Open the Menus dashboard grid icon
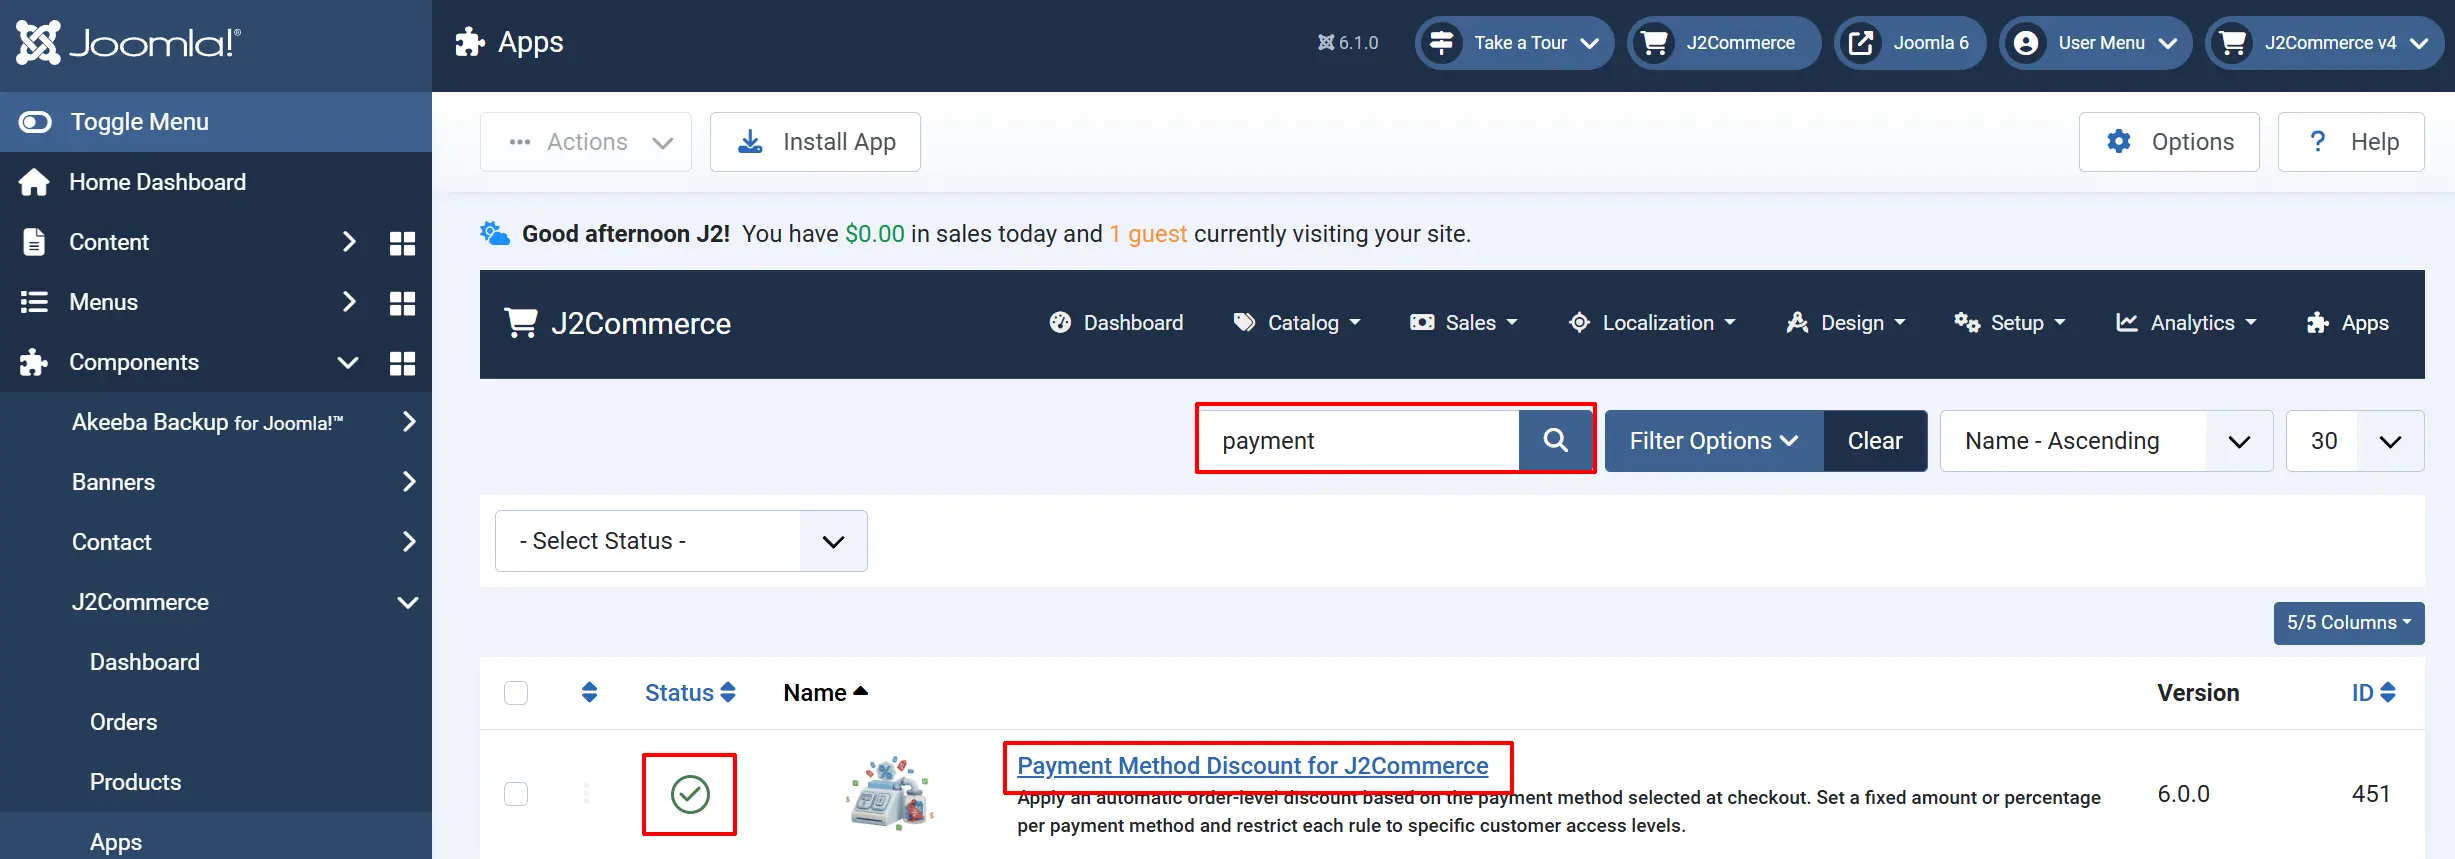This screenshot has height=859, width=2455. point(402,303)
